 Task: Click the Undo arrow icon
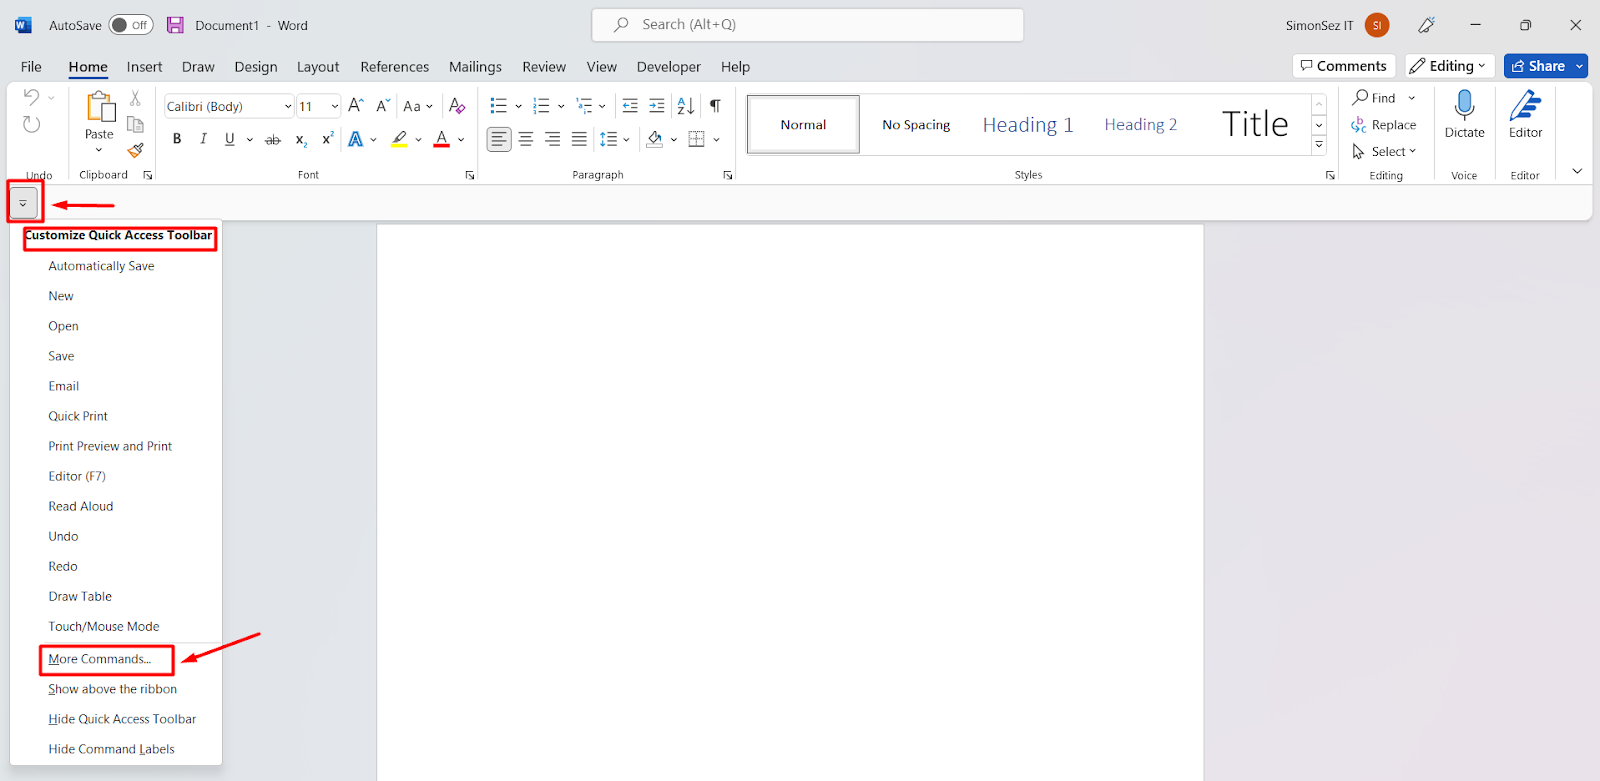31,97
